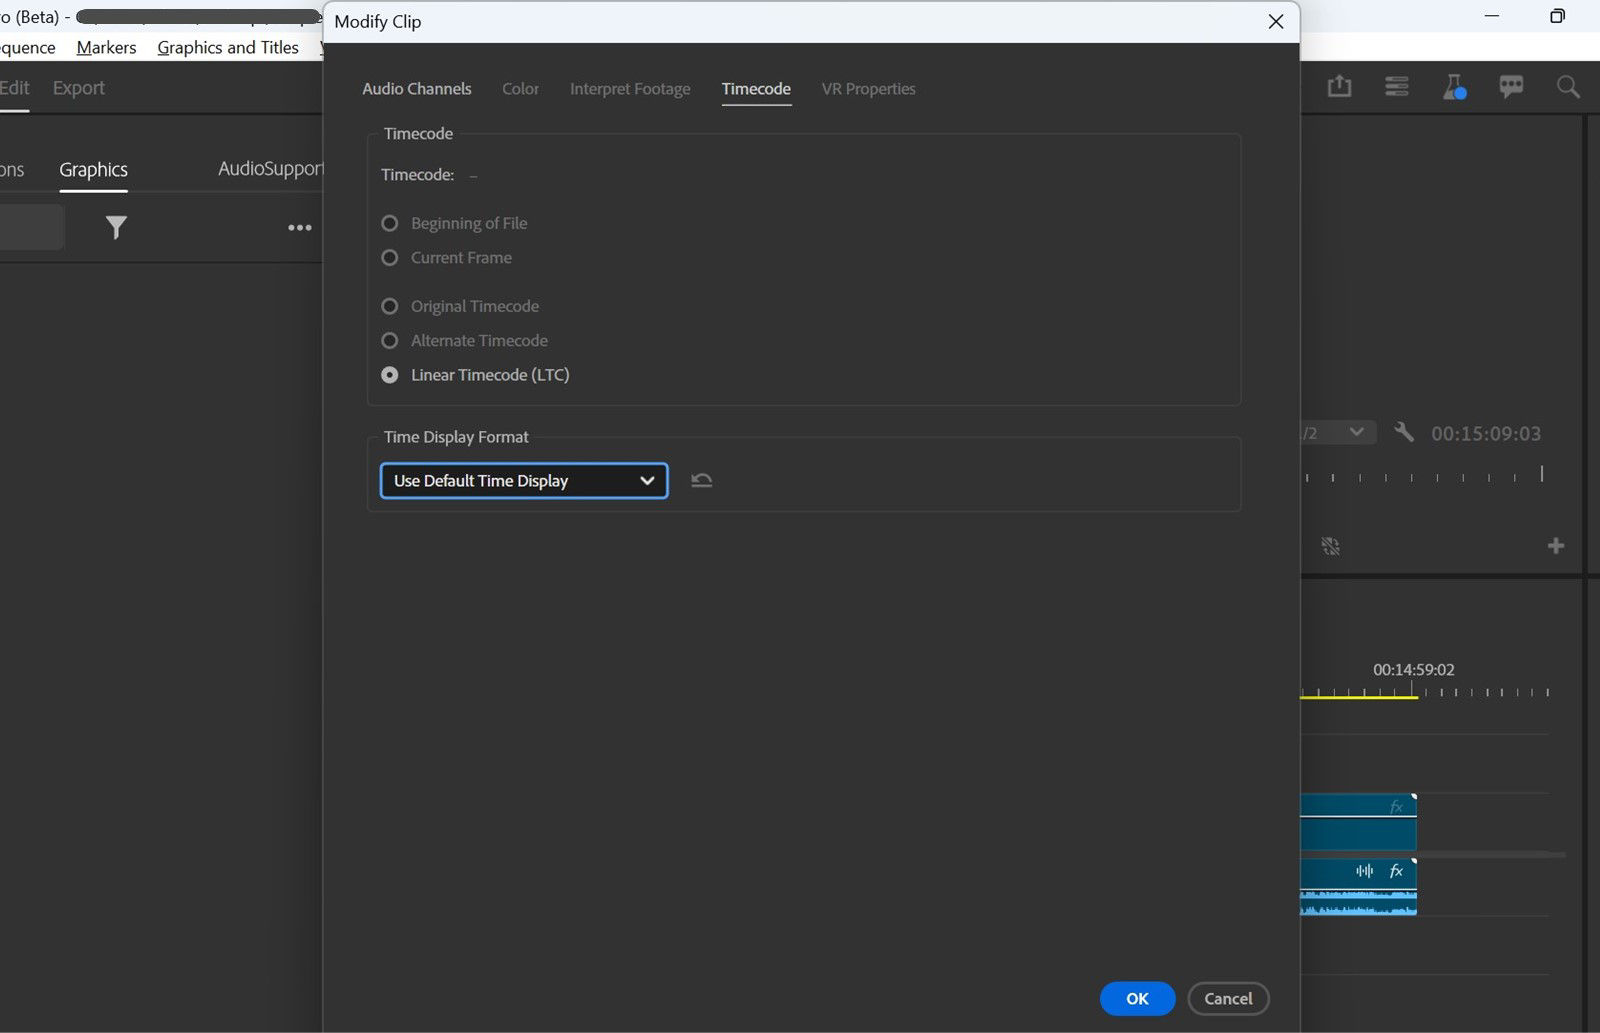Click the beaker Beta features icon
Screen dimensions: 1600x1033
(x=1453, y=86)
